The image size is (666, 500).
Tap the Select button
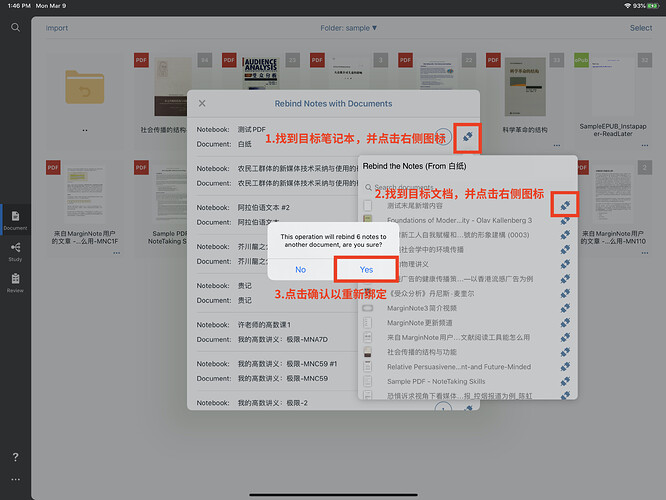(x=641, y=28)
